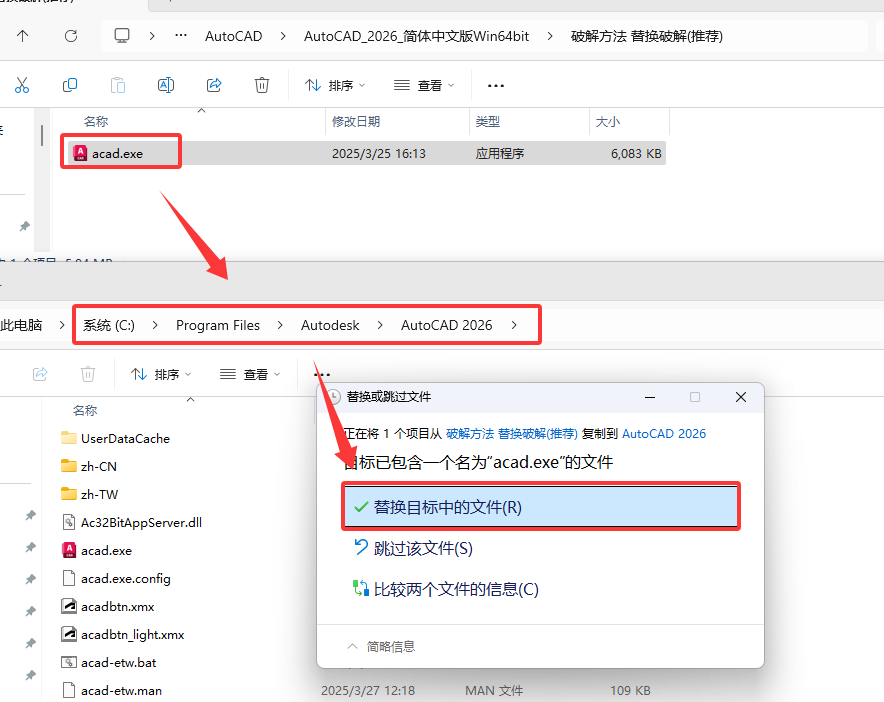Open the 破解方法 替换破解(推荐) source link in dialog
The width and height of the screenshot is (884, 702).
511,433
